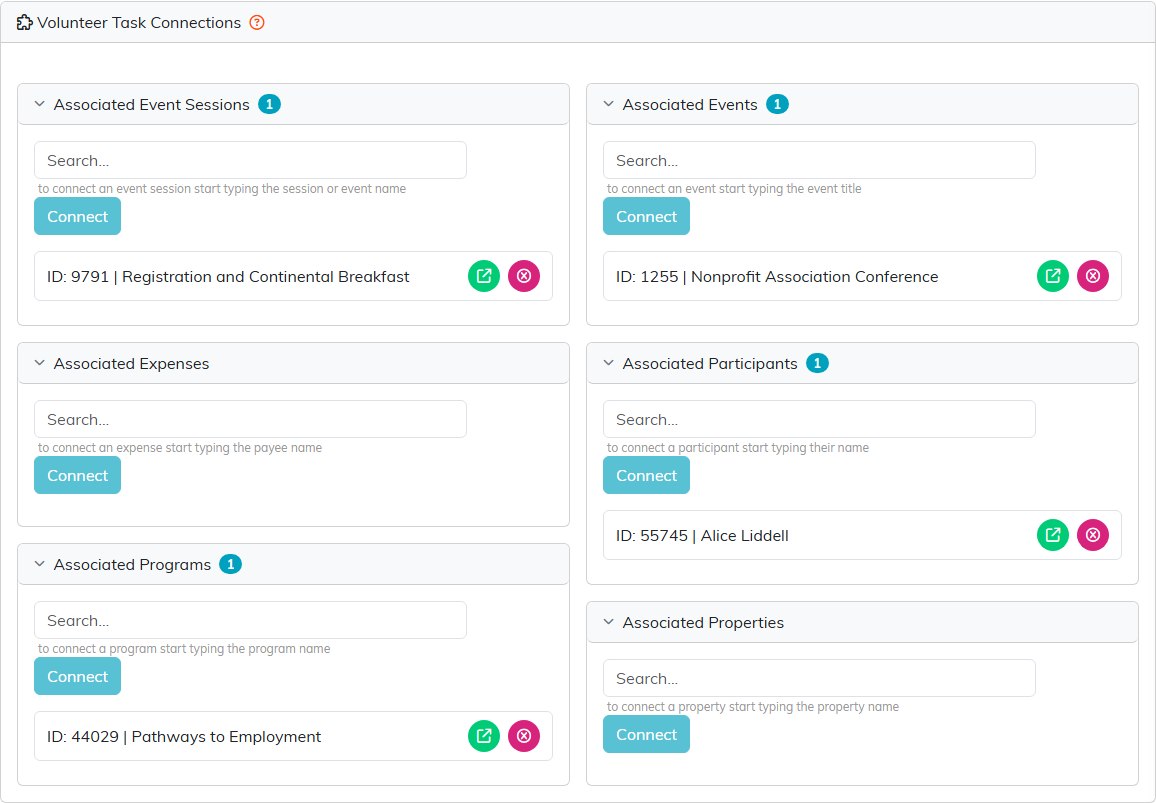Focus the participant name search field
Screen dimensions: 1156x803
[x=819, y=420]
